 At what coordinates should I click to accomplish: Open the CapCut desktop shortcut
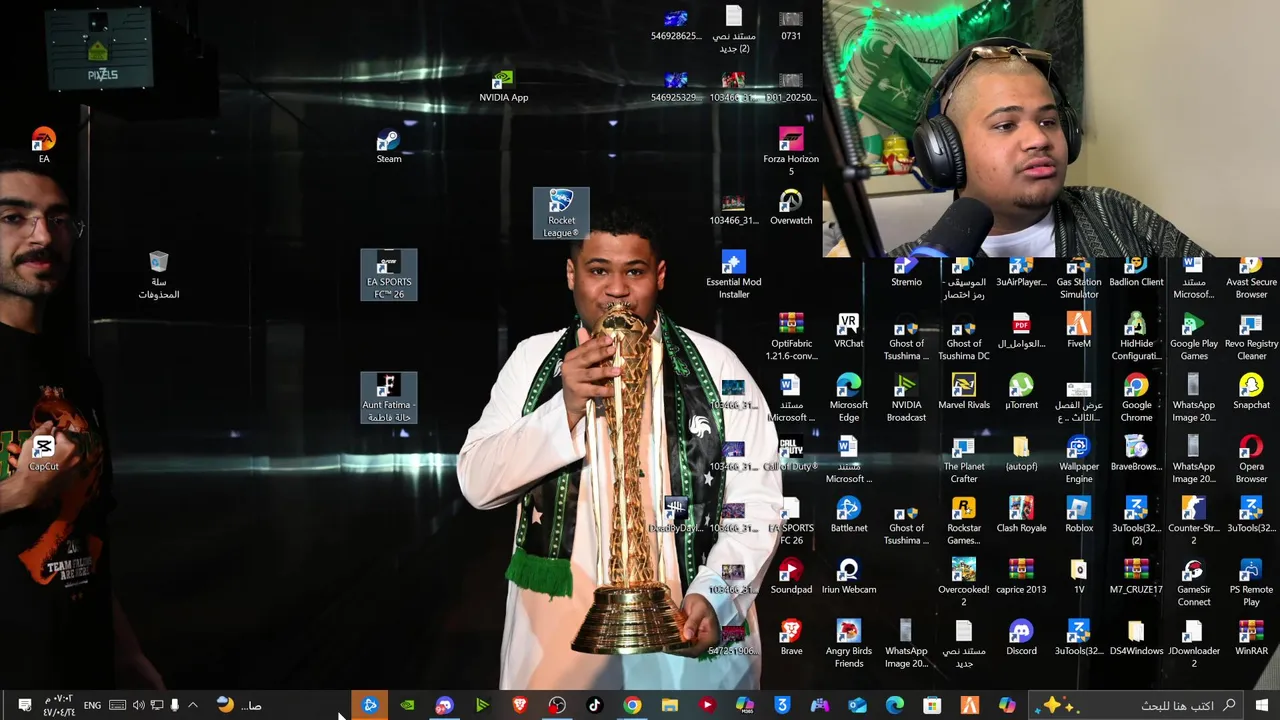pyautogui.click(x=44, y=453)
